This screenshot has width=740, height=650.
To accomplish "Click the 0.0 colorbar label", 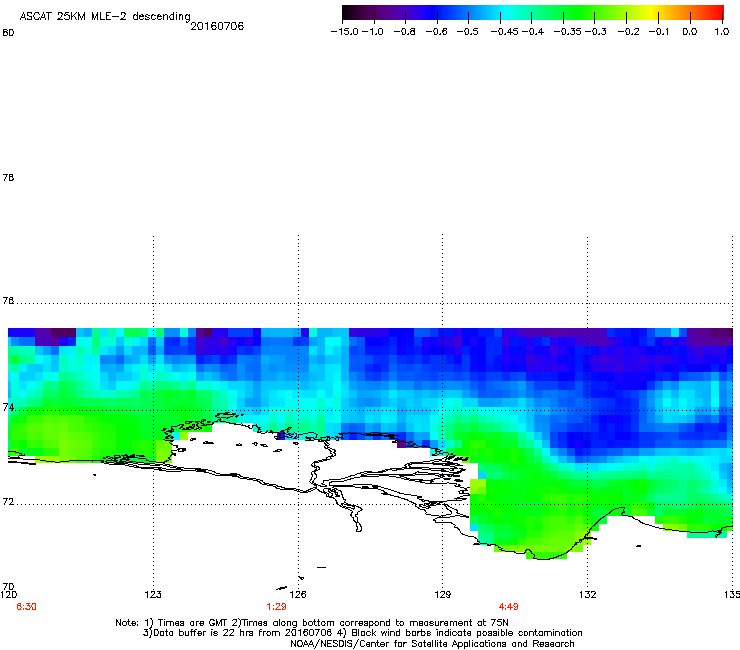I will pos(690,32).
